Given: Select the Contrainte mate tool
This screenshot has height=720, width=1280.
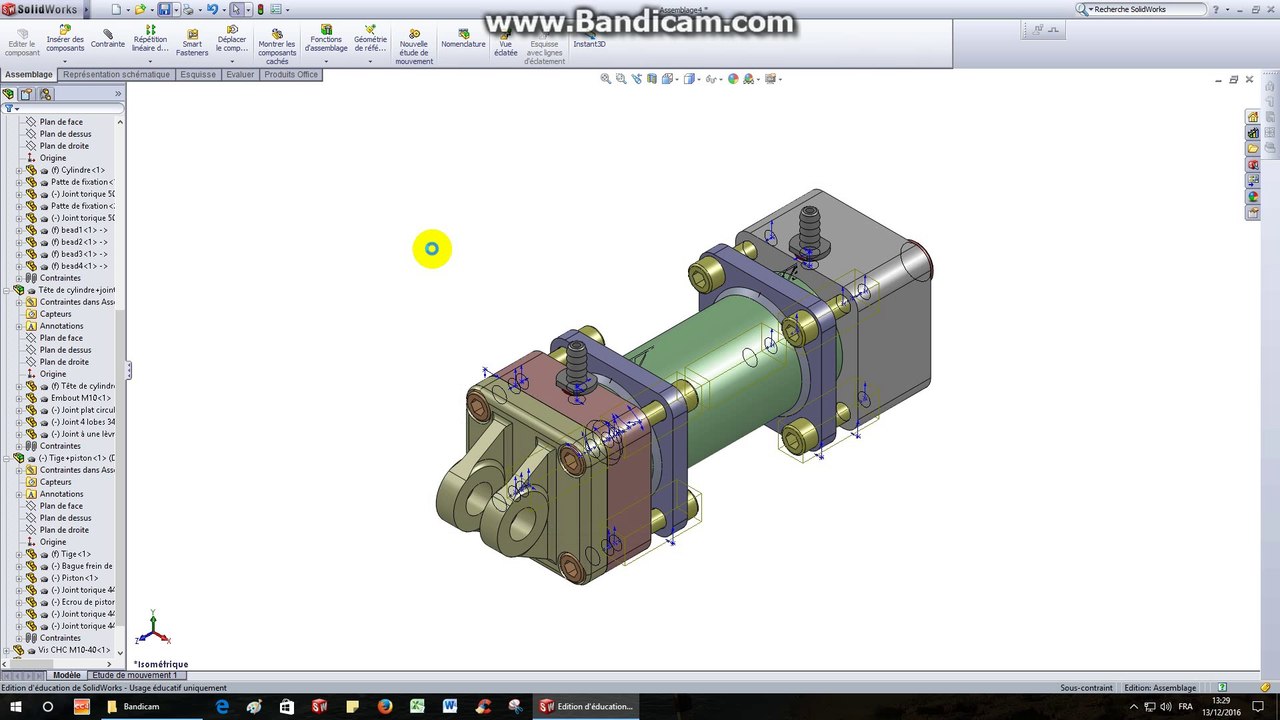Looking at the screenshot, I should click(x=108, y=39).
